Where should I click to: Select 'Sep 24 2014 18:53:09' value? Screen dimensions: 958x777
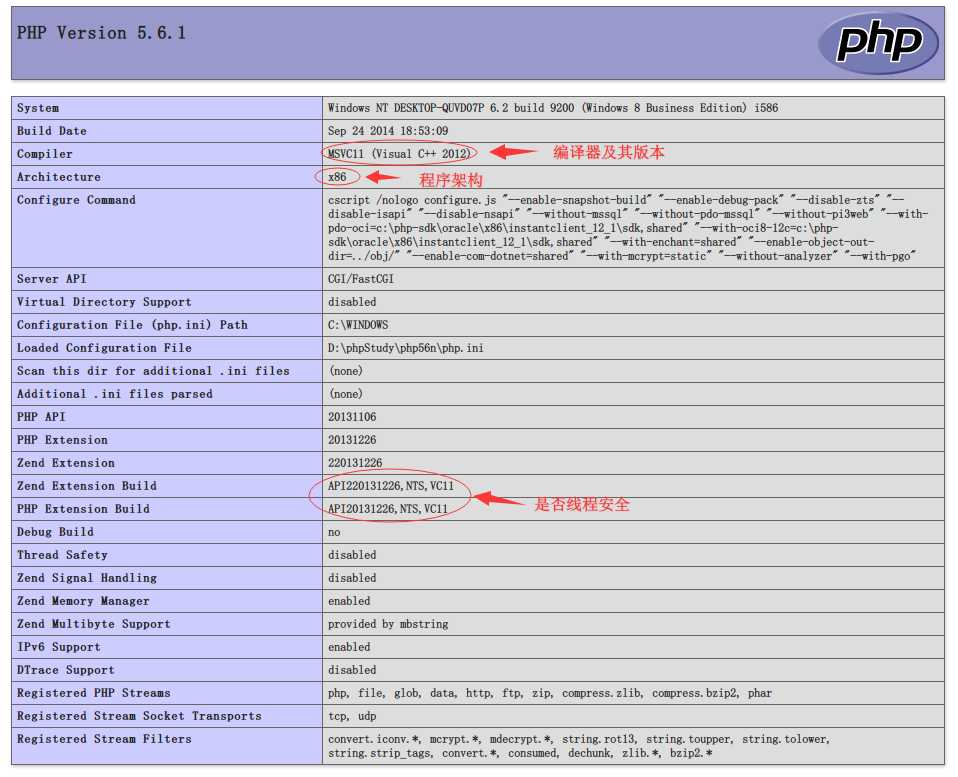[388, 131]
